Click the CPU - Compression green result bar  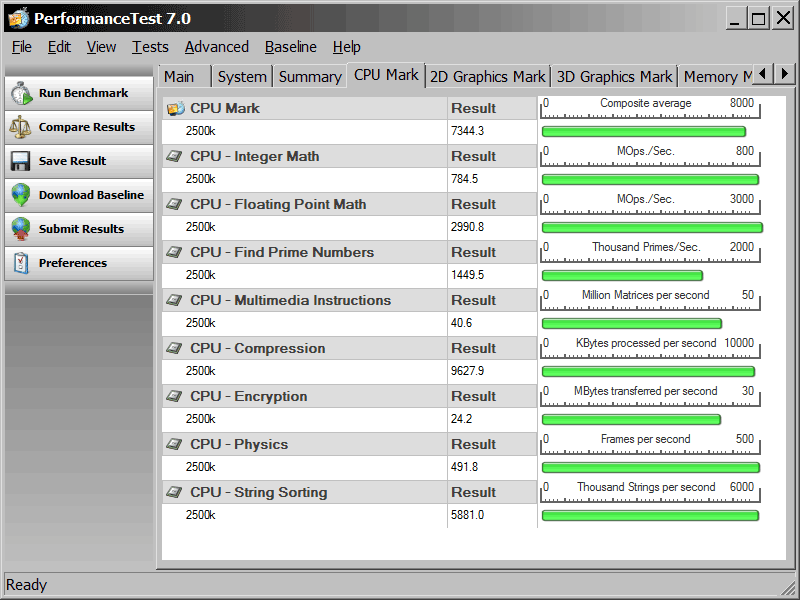[648, 371]
